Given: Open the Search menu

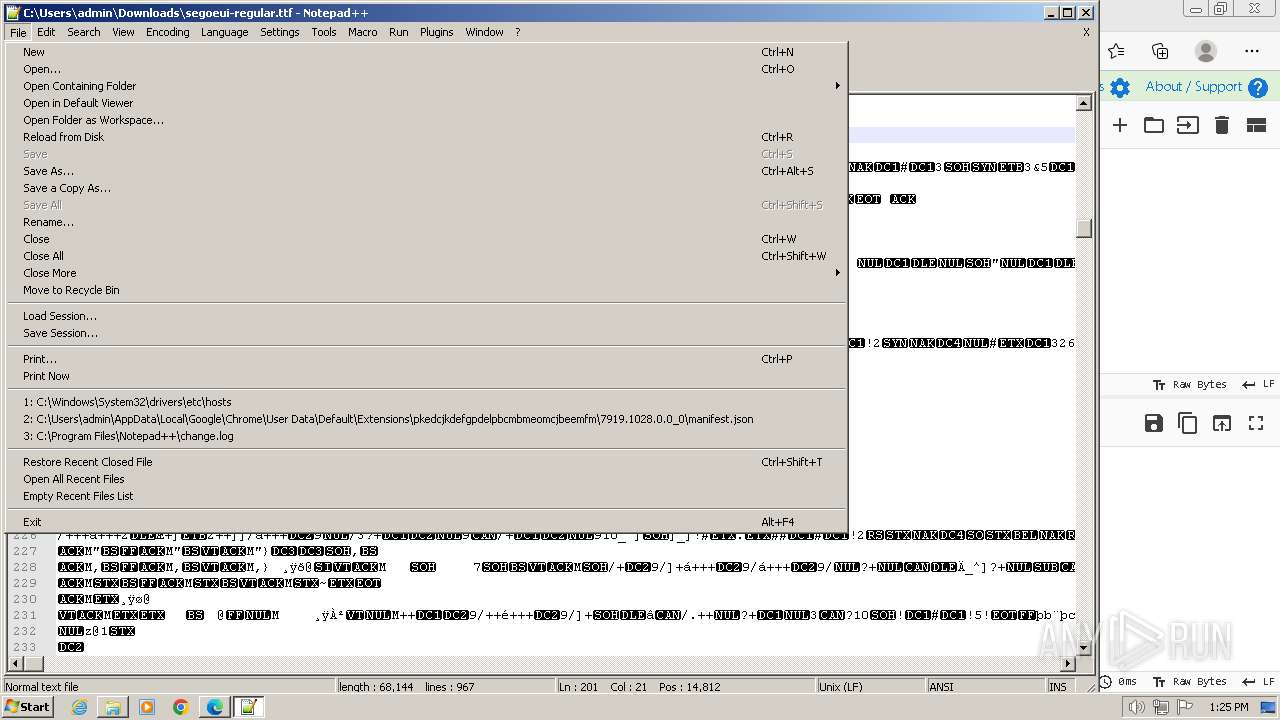Looking at the screenshot, I should (84, 32).
